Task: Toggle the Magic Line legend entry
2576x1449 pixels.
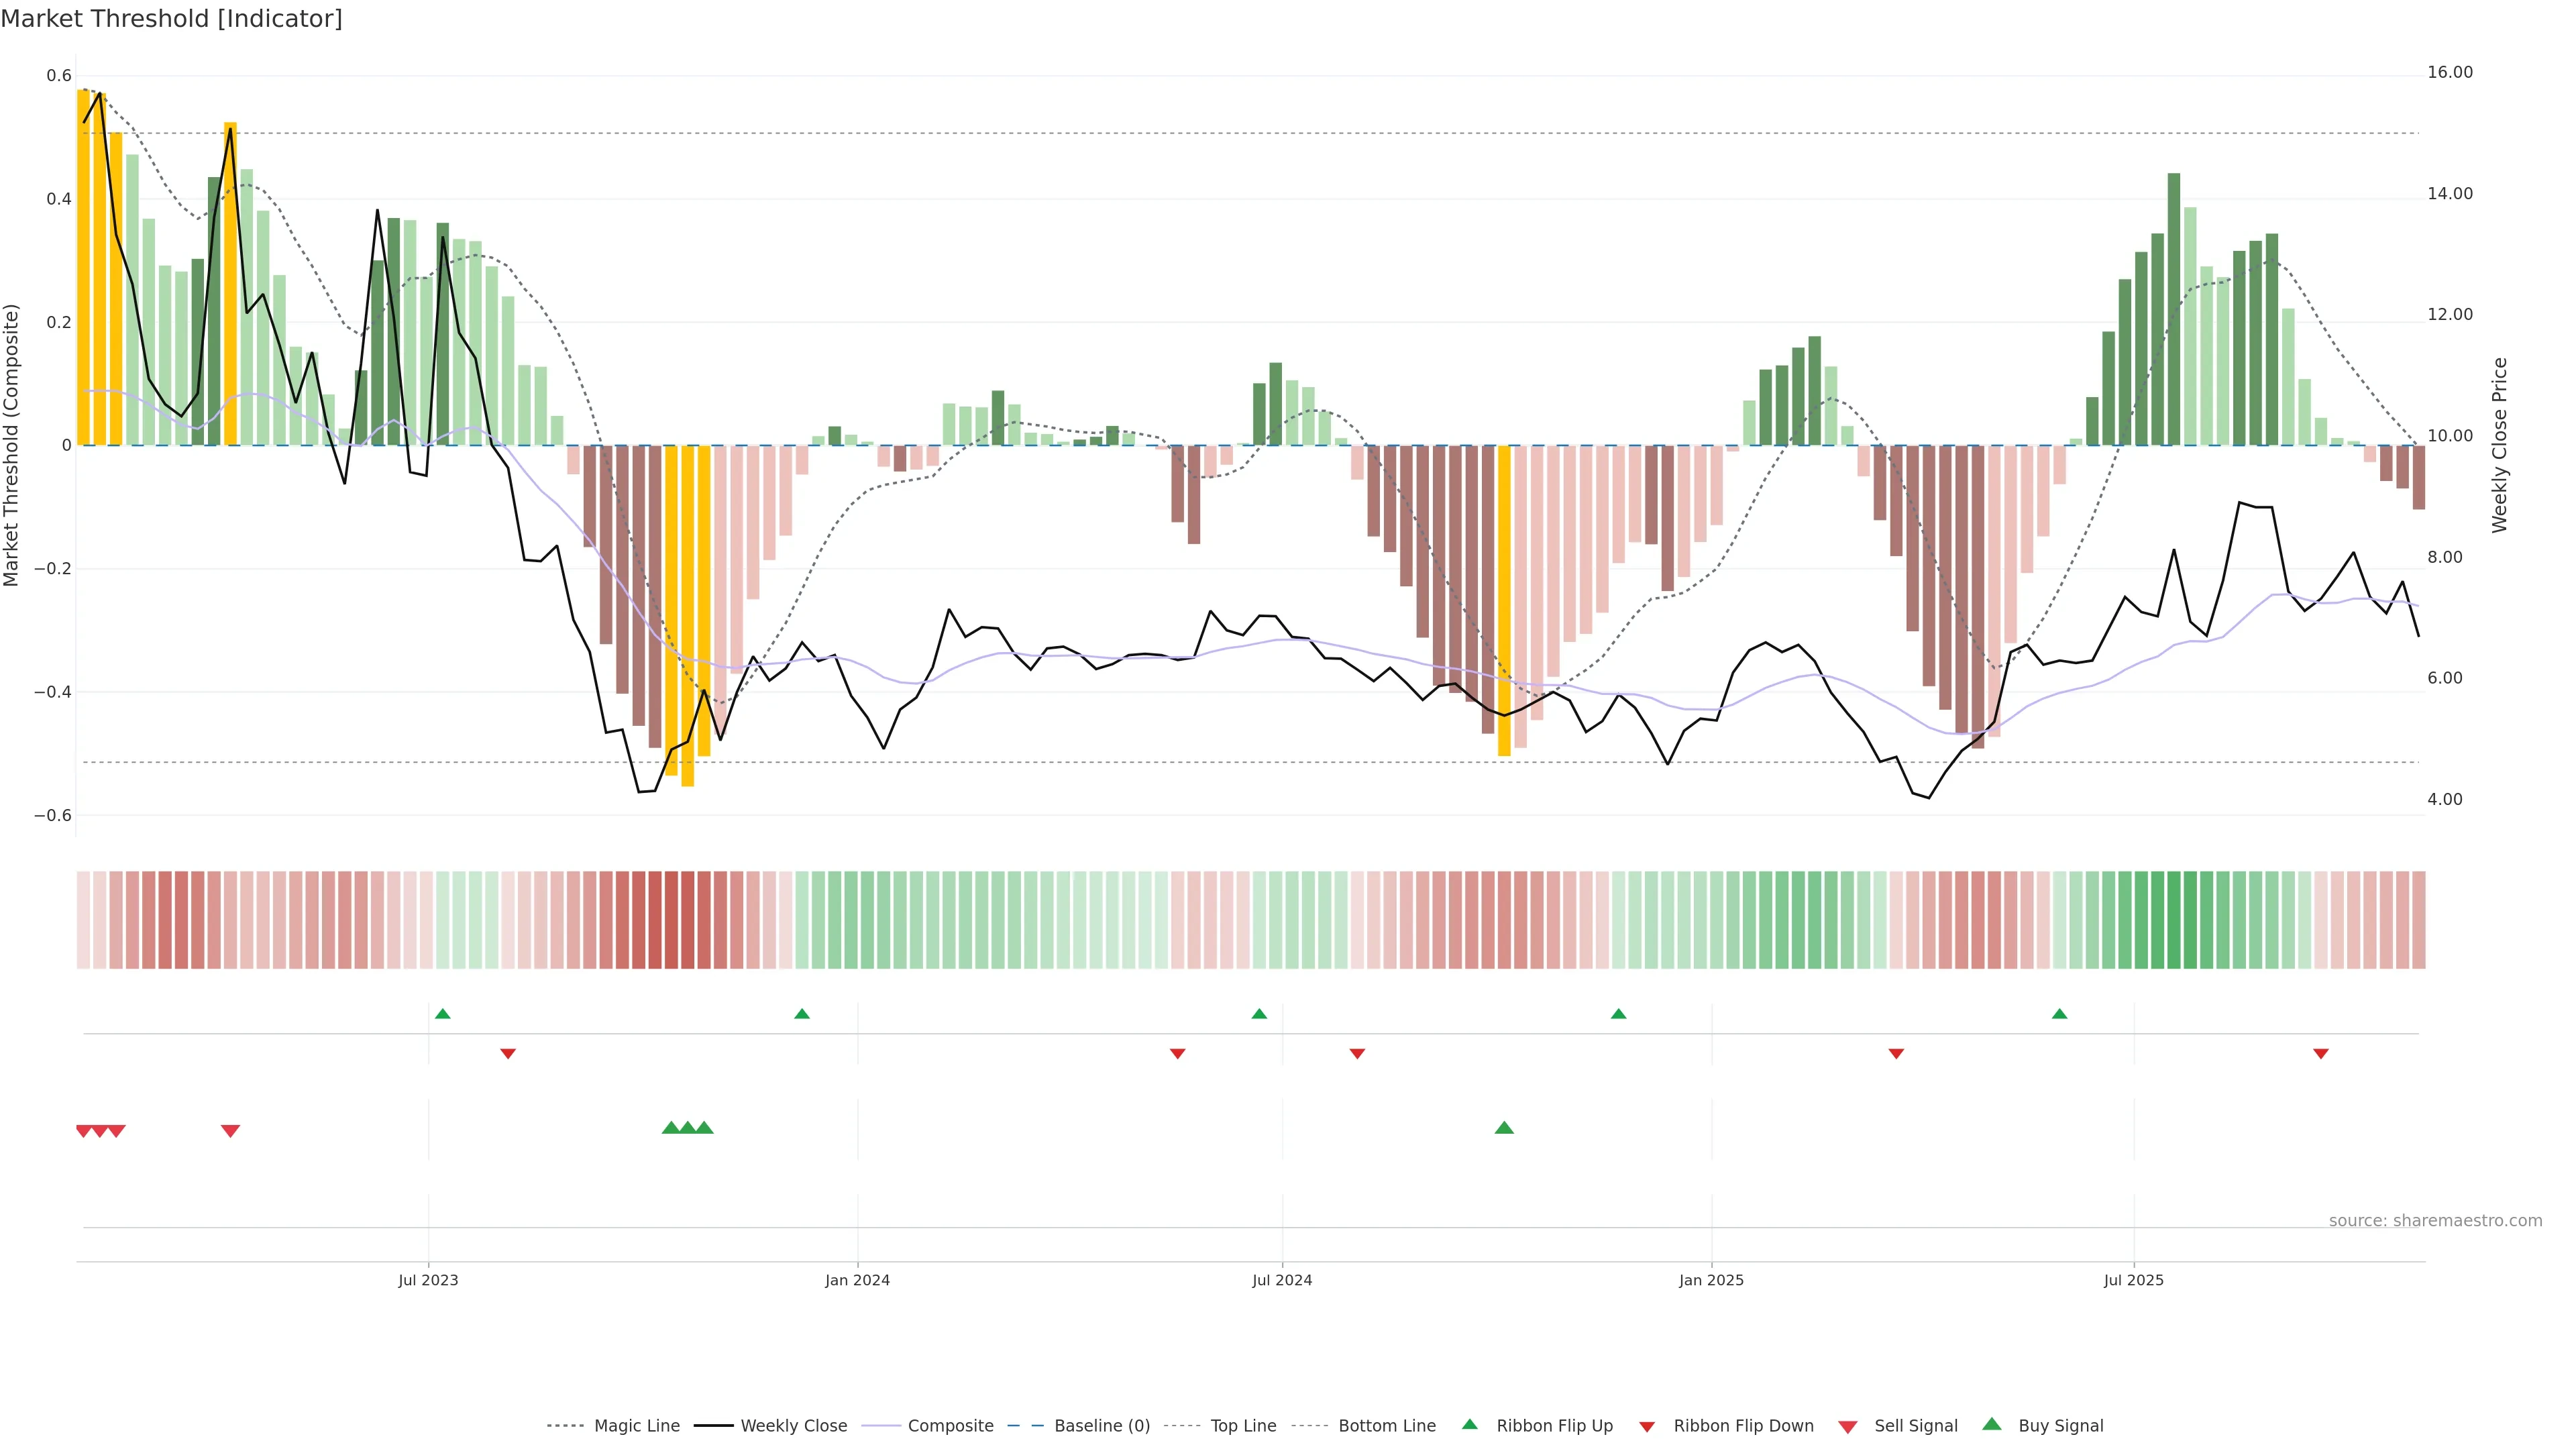Action: (636, 1426)
